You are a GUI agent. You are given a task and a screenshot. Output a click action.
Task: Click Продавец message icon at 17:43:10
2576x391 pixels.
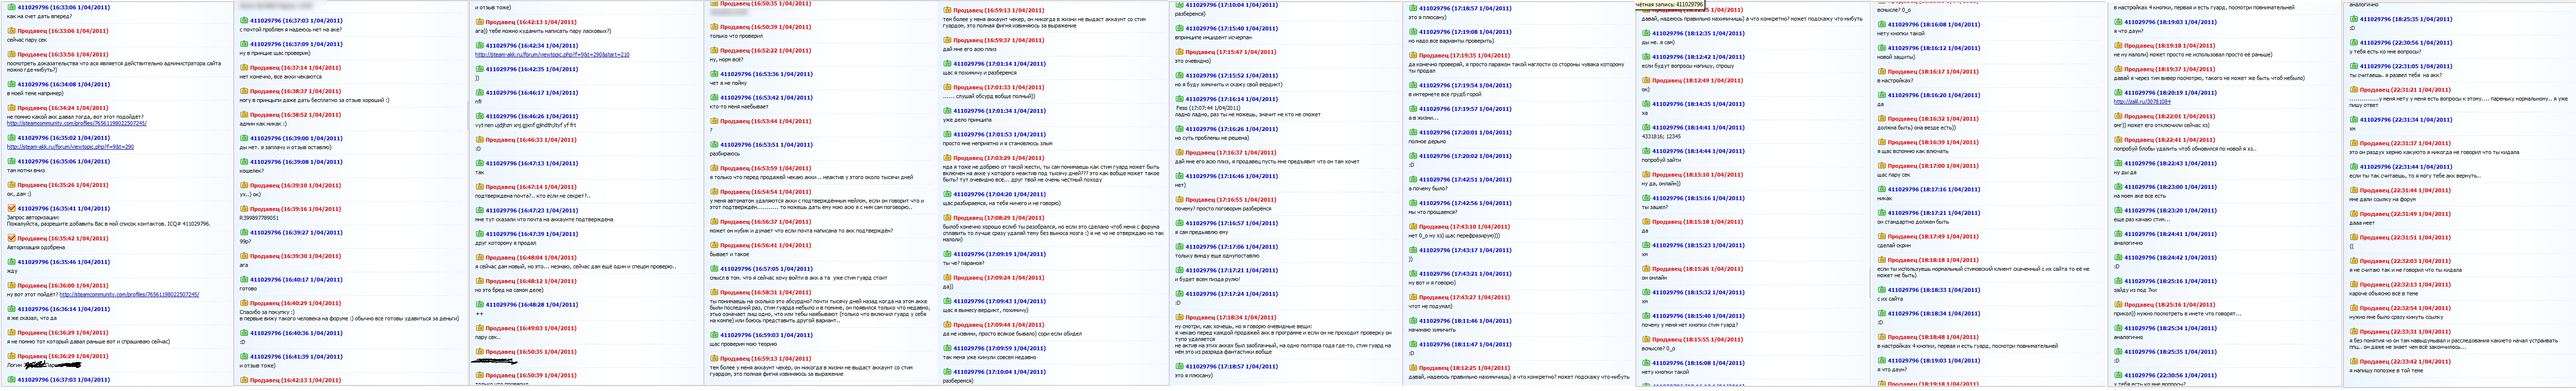(x=1413, y=226)
